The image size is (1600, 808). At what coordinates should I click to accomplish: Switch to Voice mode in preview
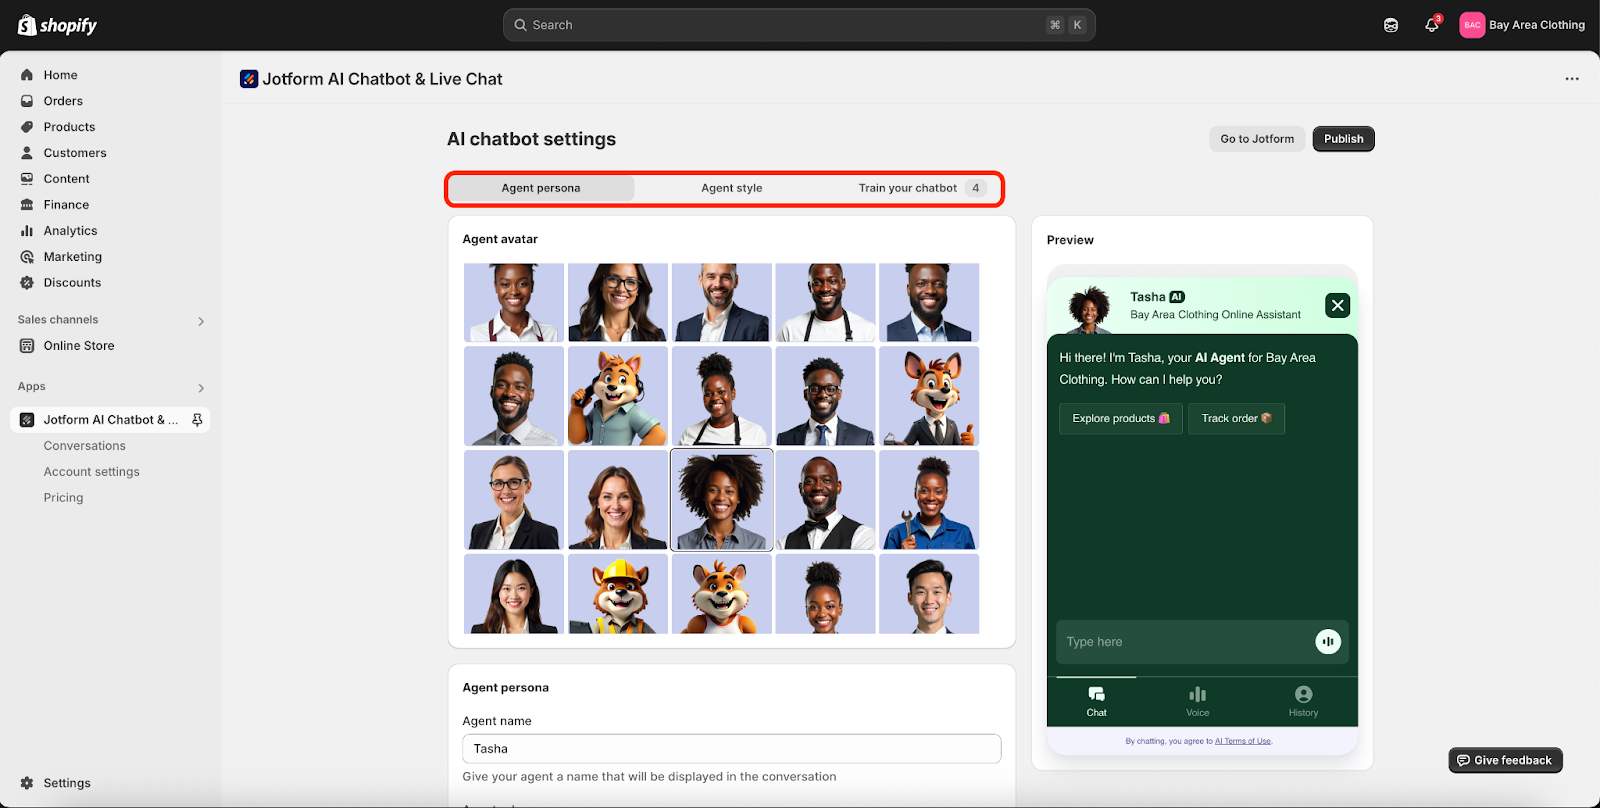coord(1197,701)
